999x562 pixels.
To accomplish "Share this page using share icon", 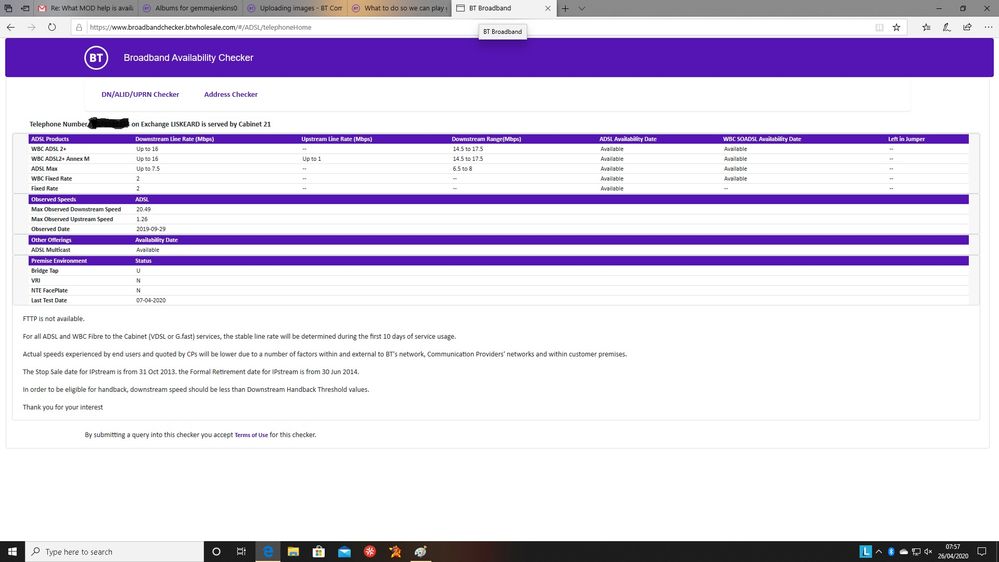I will click(x=967, y=27).
